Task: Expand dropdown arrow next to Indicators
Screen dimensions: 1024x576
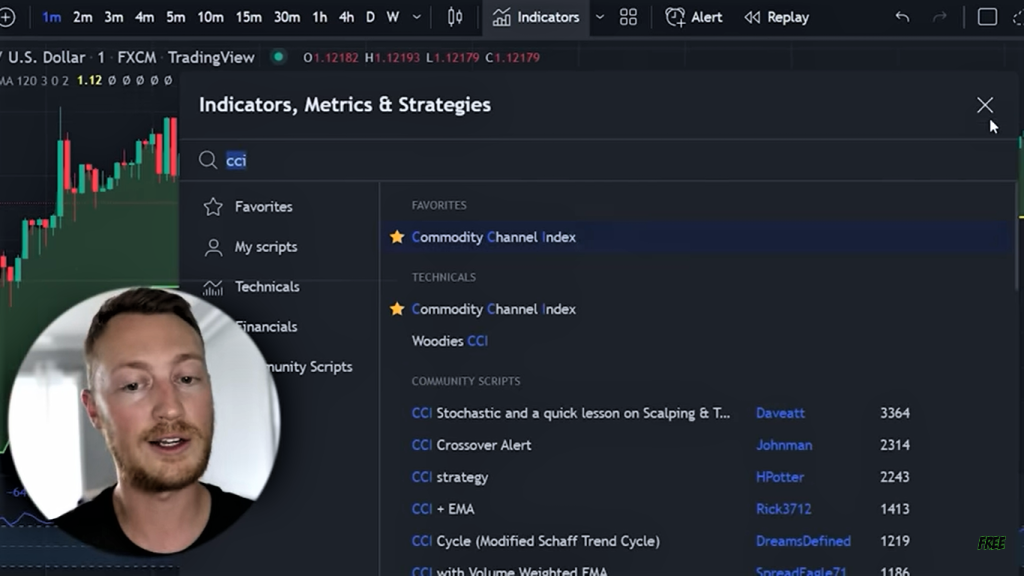Action: [600, 17]
